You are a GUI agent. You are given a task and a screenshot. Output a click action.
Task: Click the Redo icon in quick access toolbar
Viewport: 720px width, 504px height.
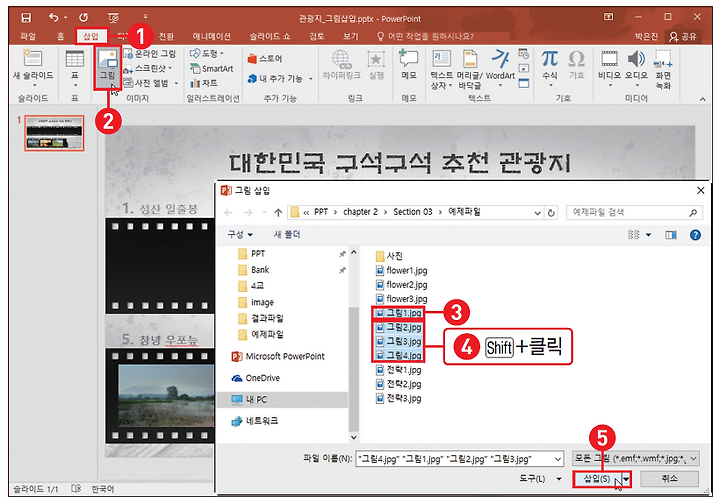coord(84,17)
